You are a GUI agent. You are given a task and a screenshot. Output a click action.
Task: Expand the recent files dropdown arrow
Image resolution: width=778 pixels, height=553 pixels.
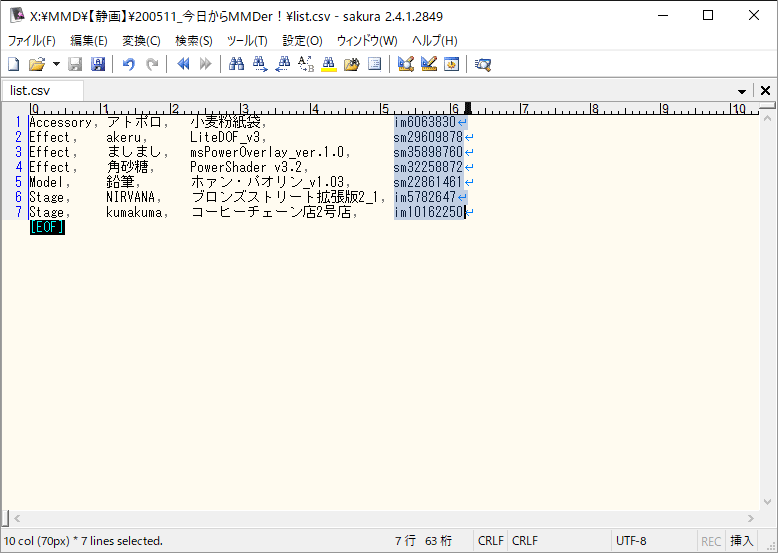pyautogui.click(x=56, y=64)
